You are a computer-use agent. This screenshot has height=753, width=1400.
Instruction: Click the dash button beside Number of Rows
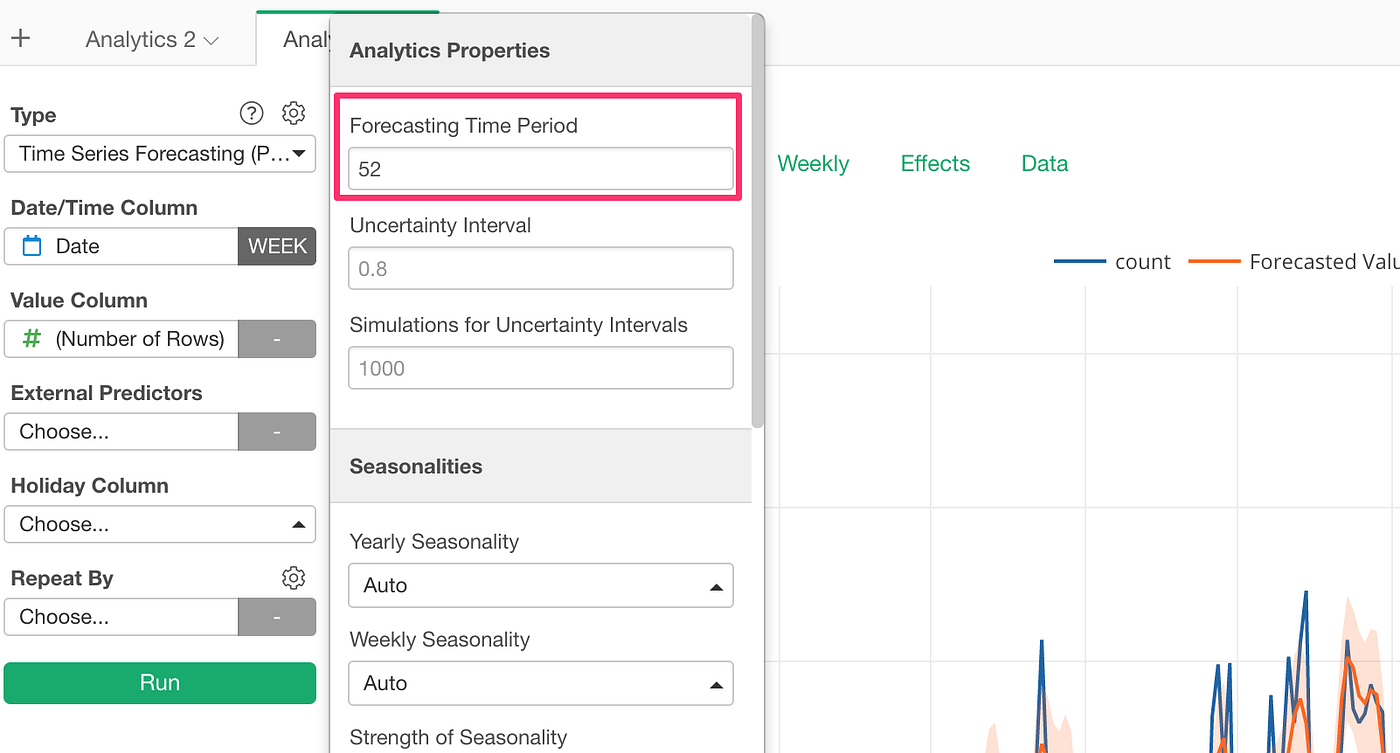277,339
